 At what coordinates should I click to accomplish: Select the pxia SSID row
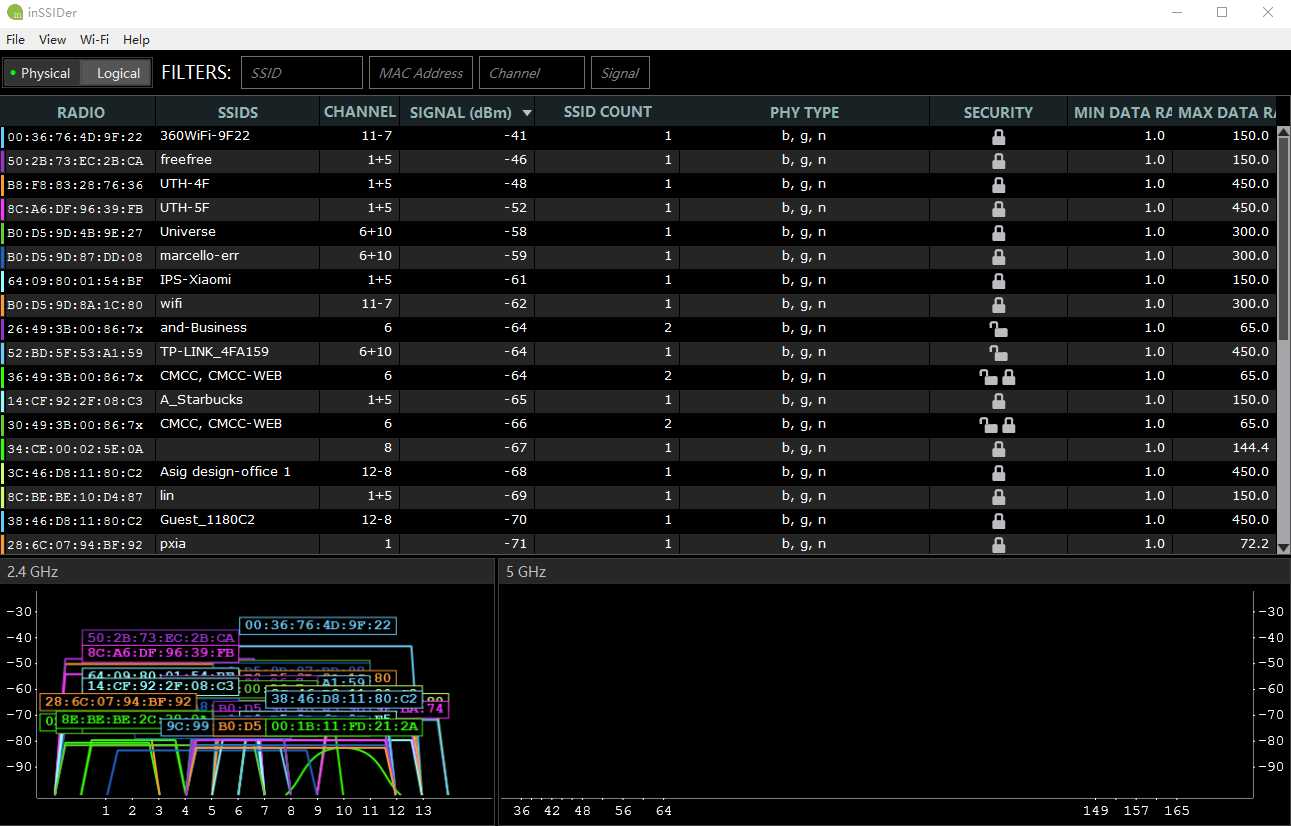coord(639,544)
